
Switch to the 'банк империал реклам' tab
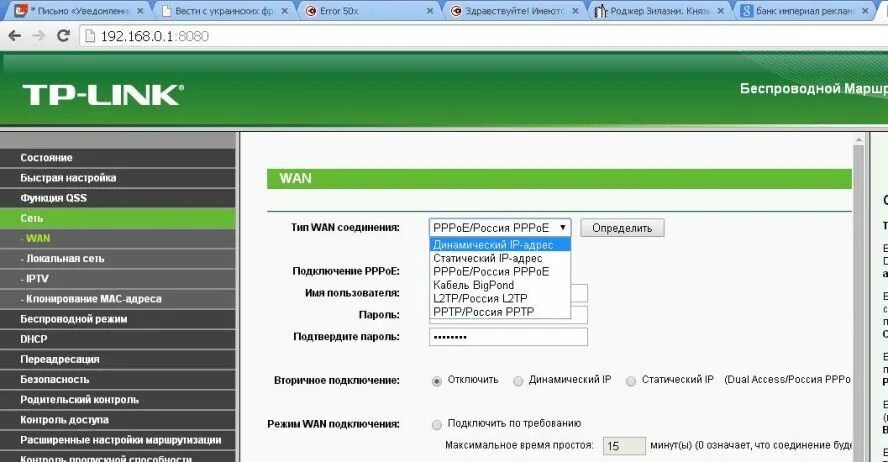pos(804,11)
